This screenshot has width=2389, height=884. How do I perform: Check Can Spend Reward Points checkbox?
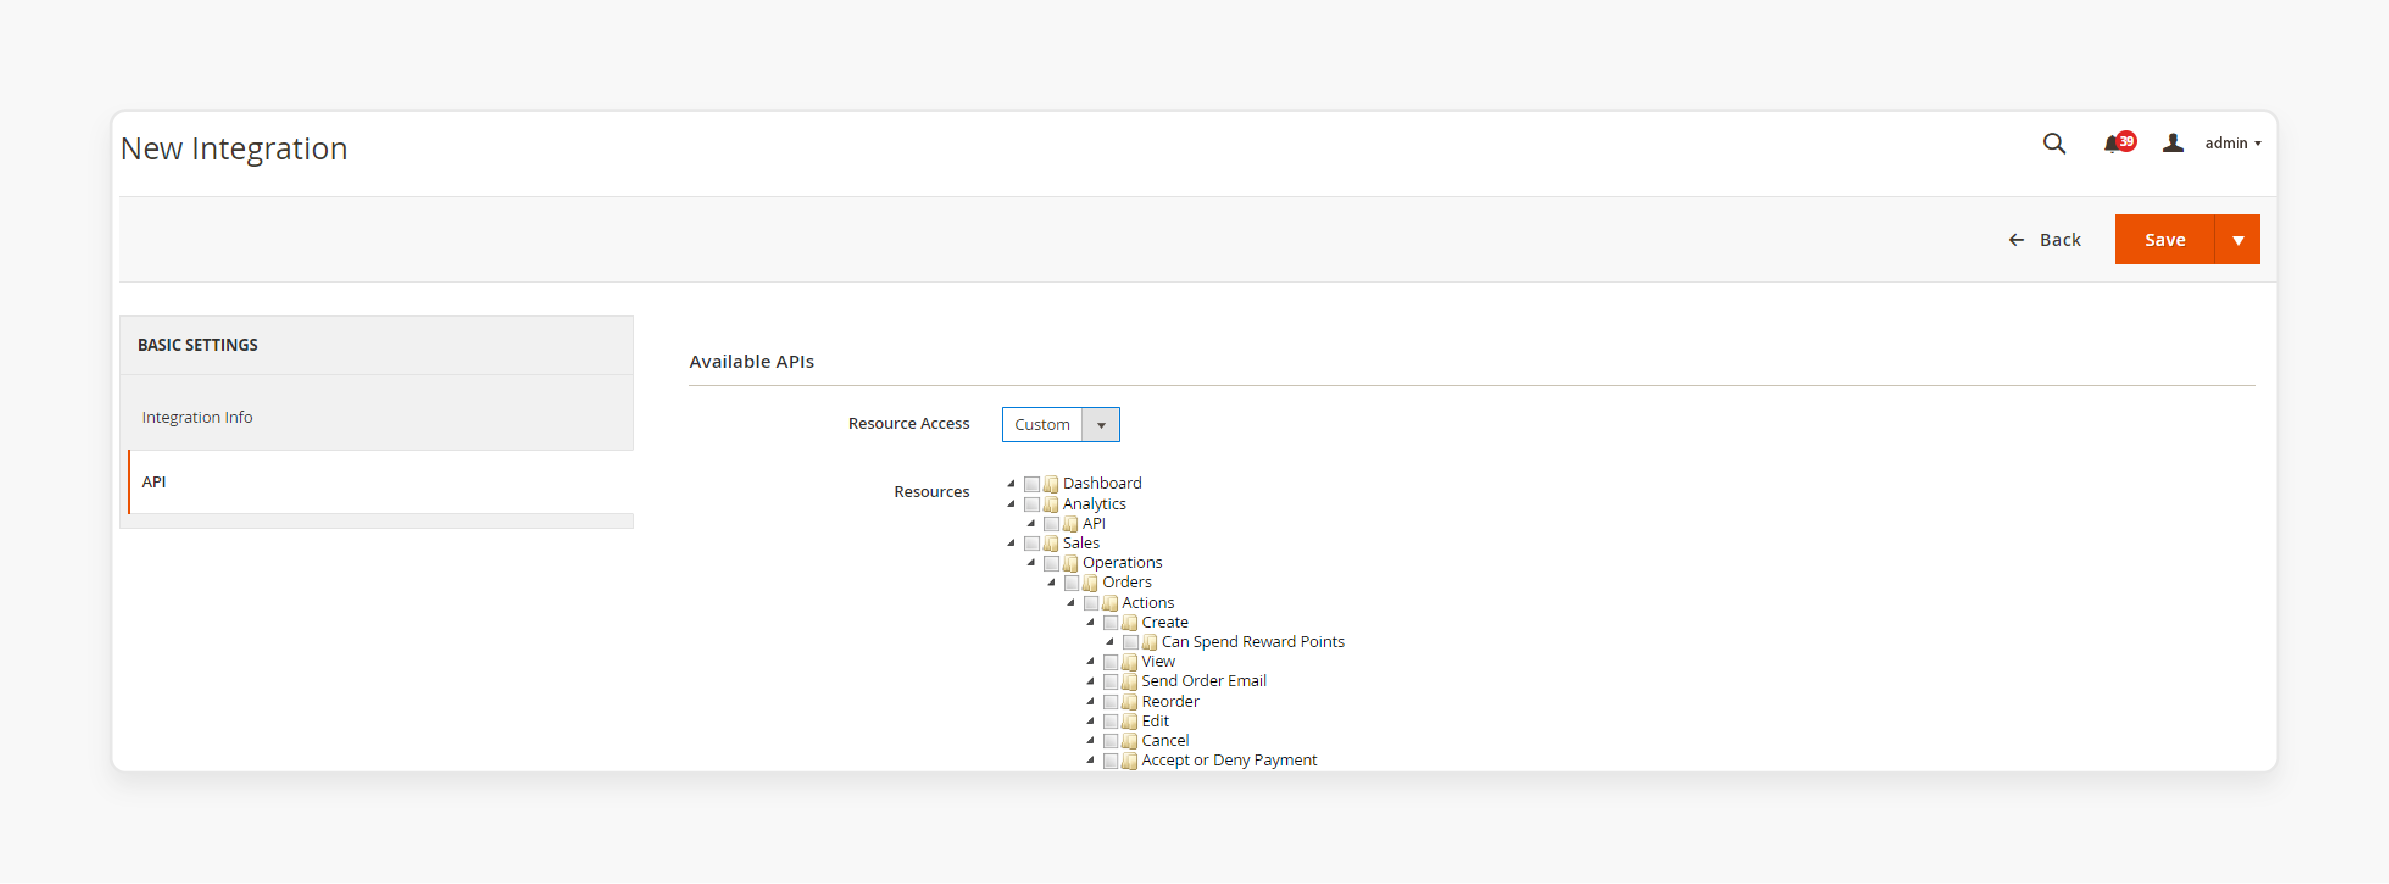tap(1131, 642)
